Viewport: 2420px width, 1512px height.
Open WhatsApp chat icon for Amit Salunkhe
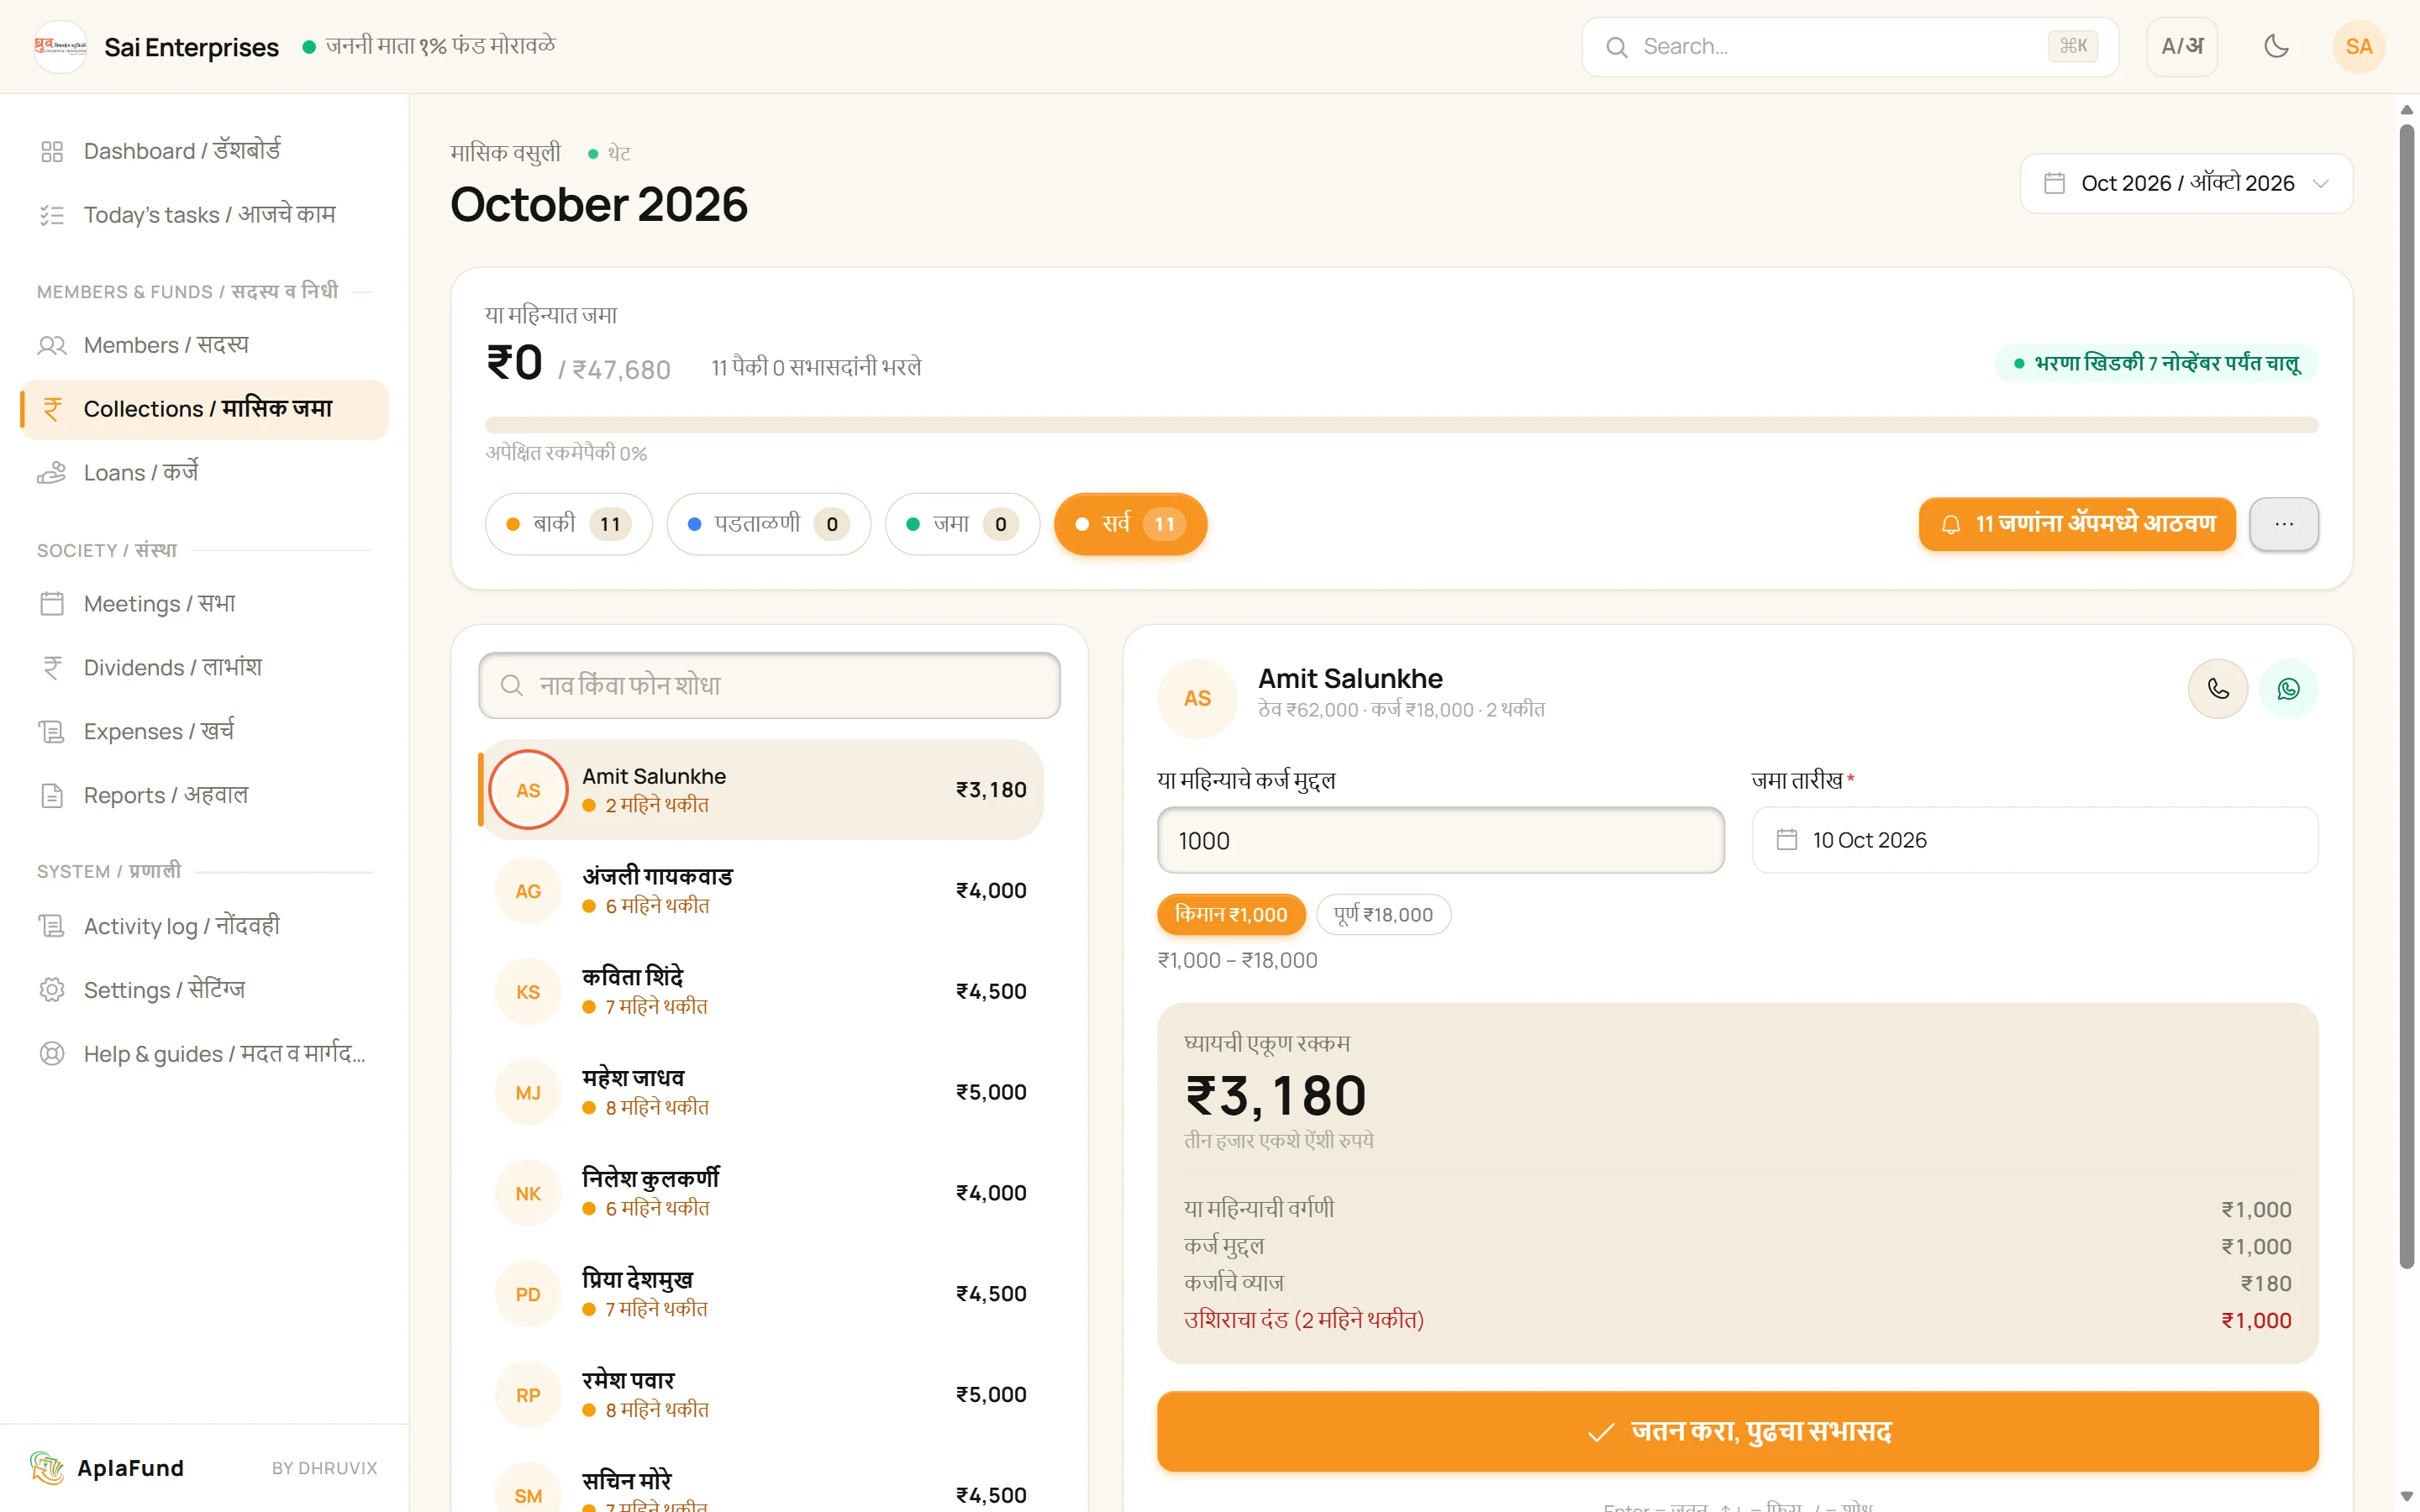2288,689
